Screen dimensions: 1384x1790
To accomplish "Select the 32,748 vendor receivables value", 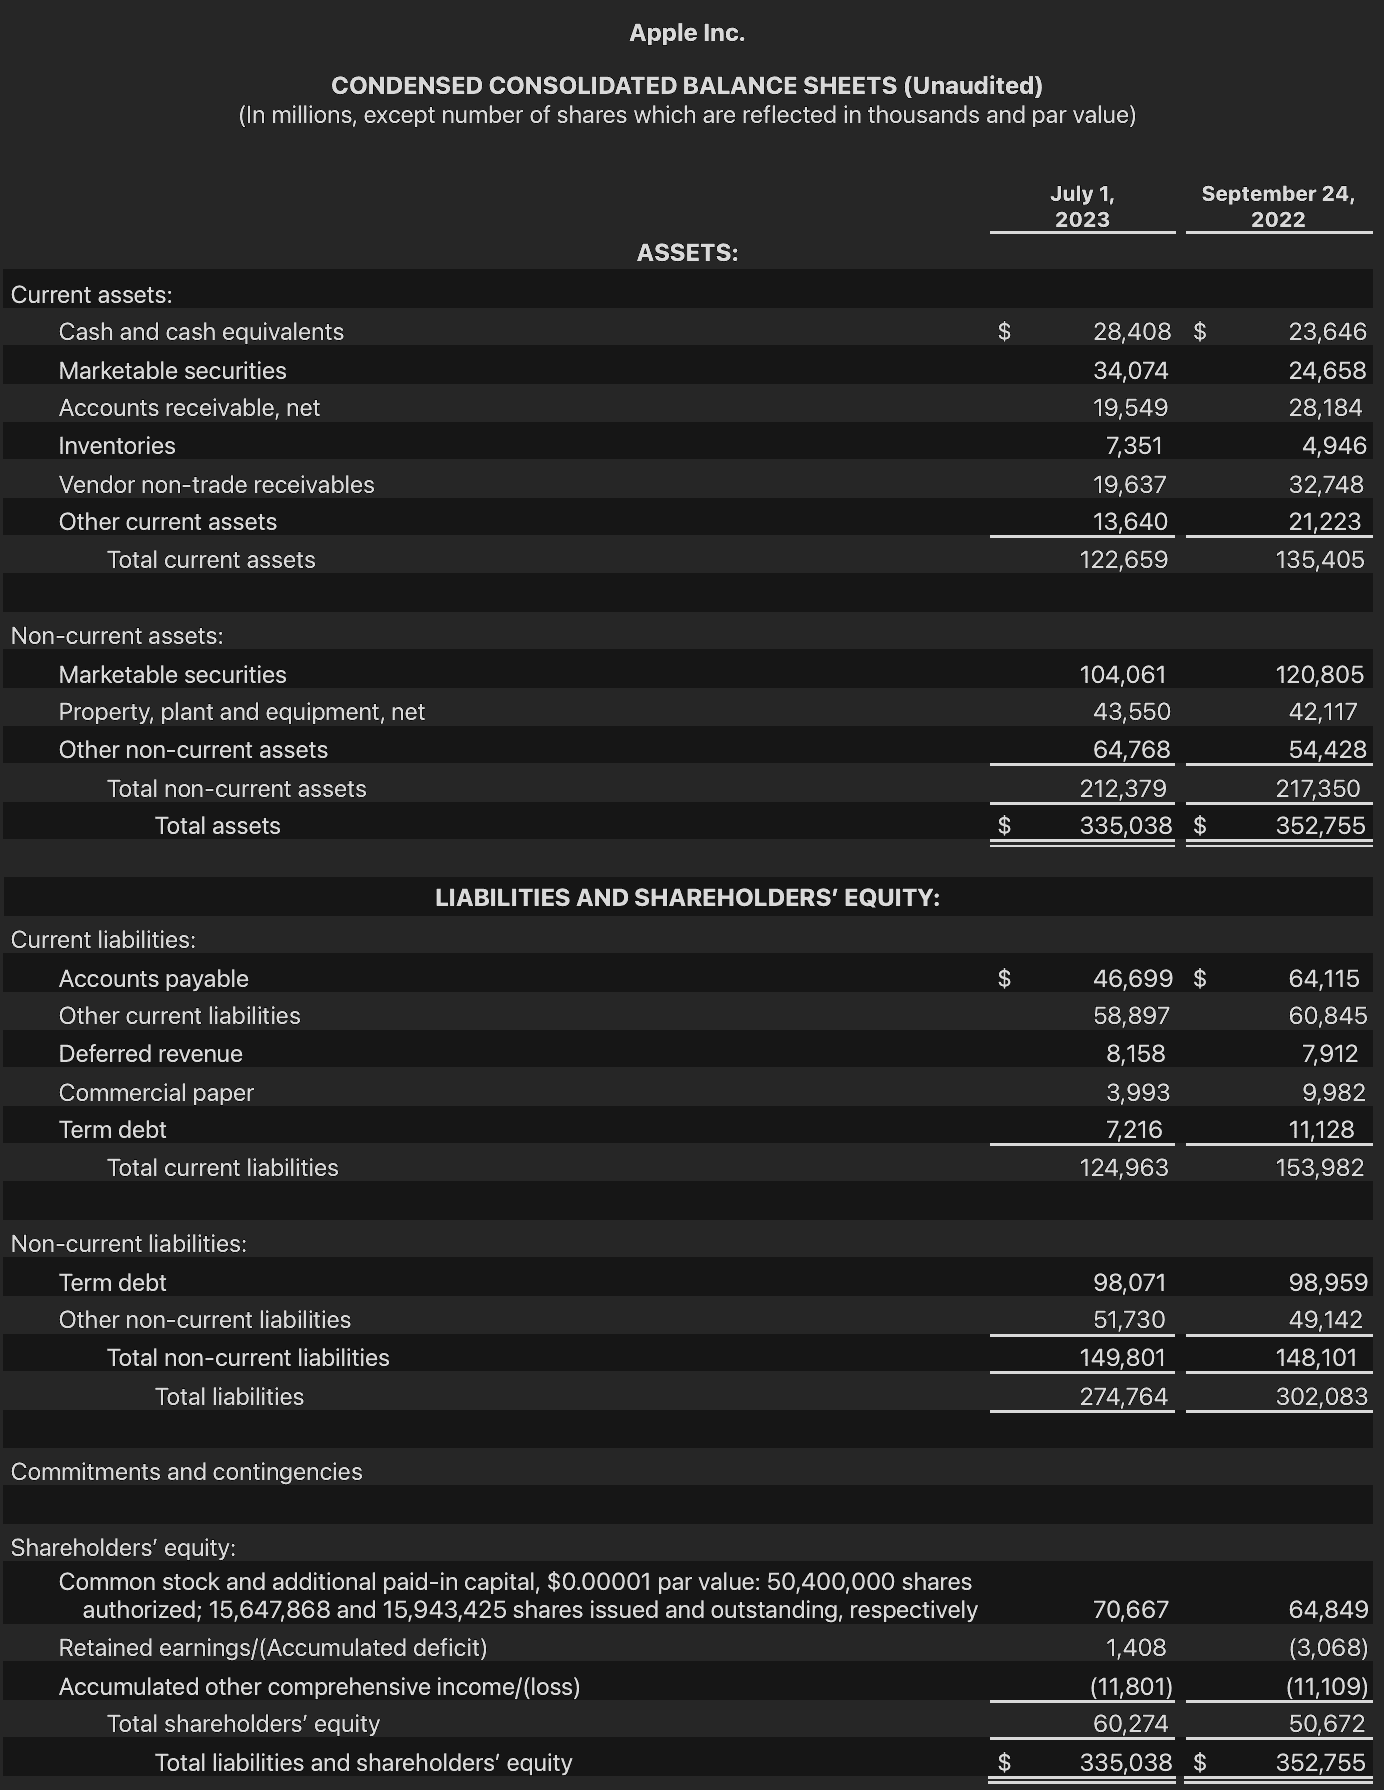I will tap(1326, 485).
